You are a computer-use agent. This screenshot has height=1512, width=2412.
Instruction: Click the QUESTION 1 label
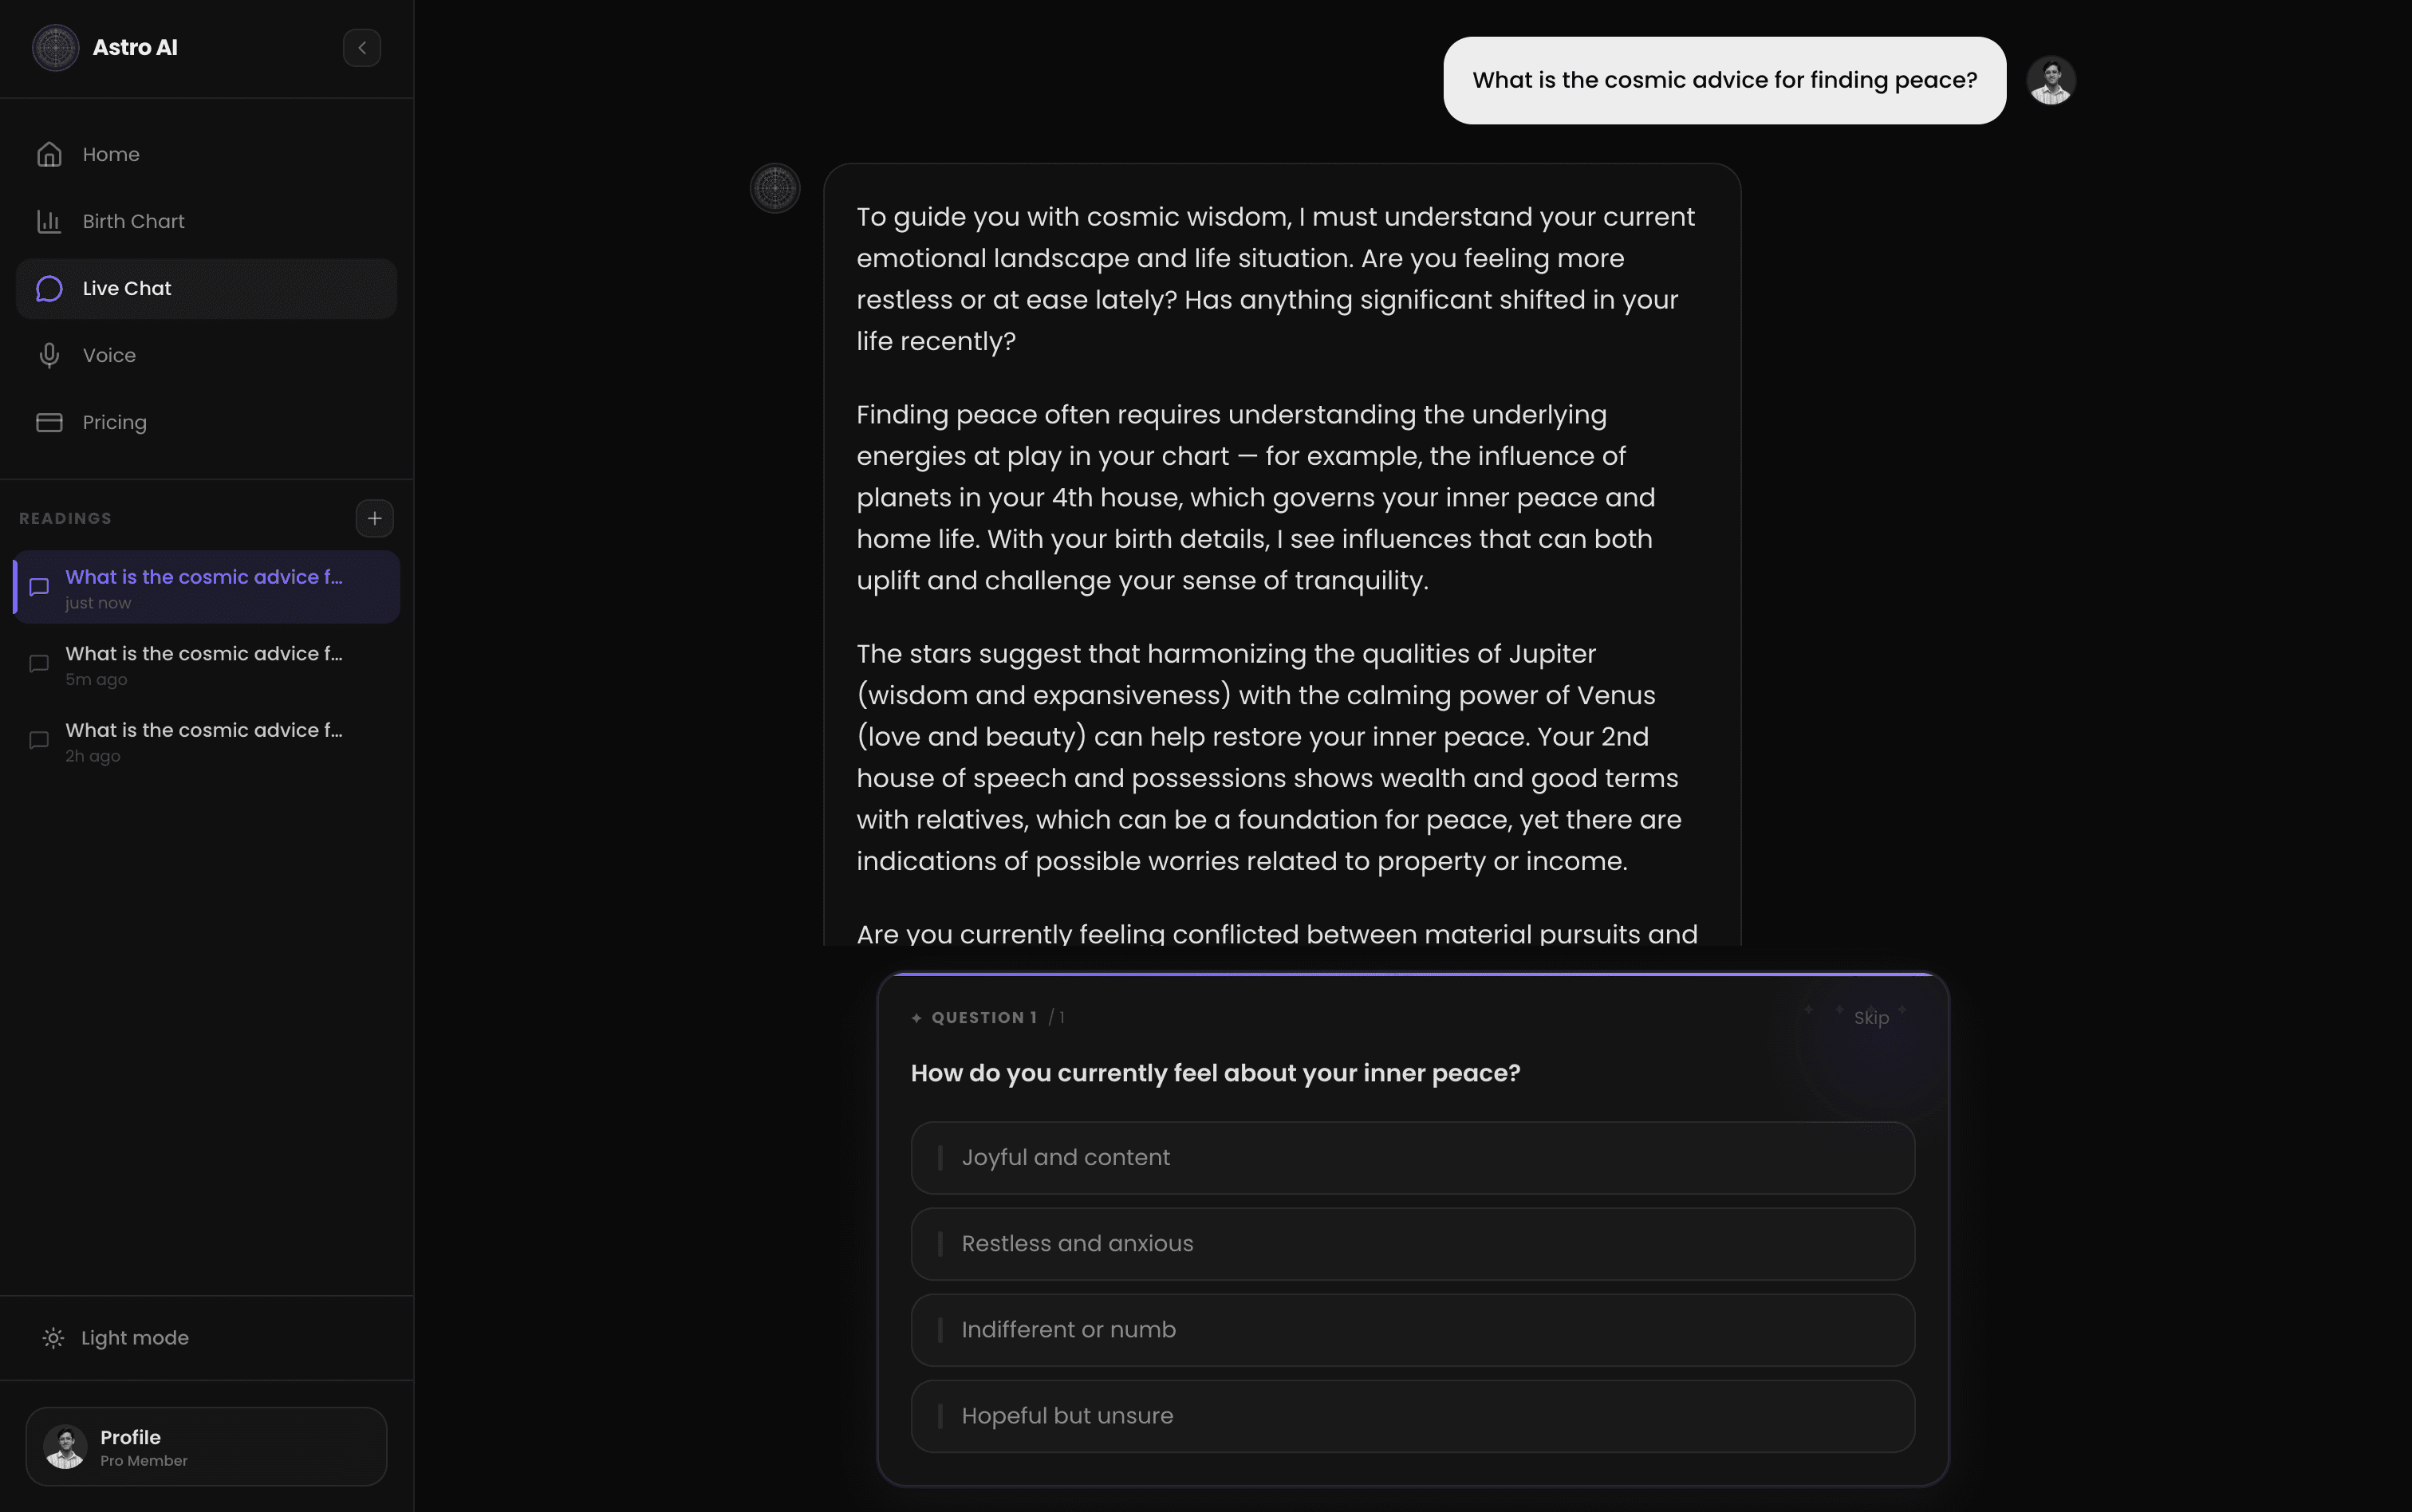[x=984, y=1017]
